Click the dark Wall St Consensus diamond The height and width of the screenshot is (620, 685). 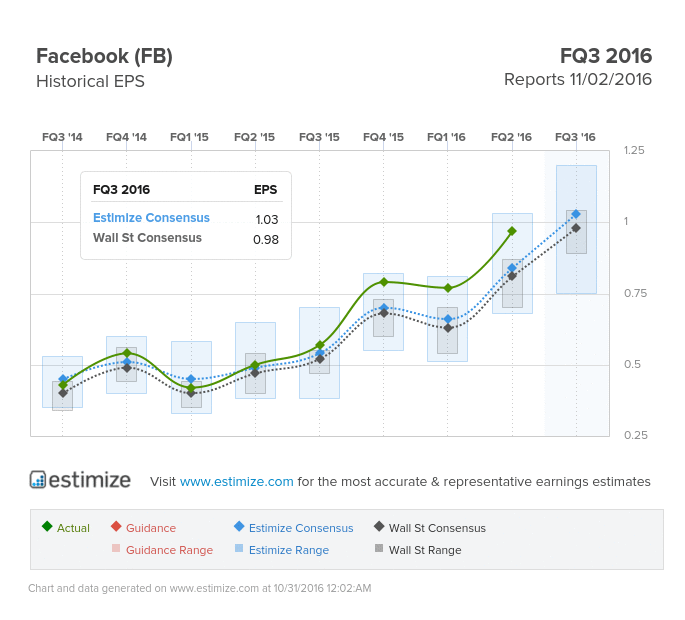tap(379, 526)
